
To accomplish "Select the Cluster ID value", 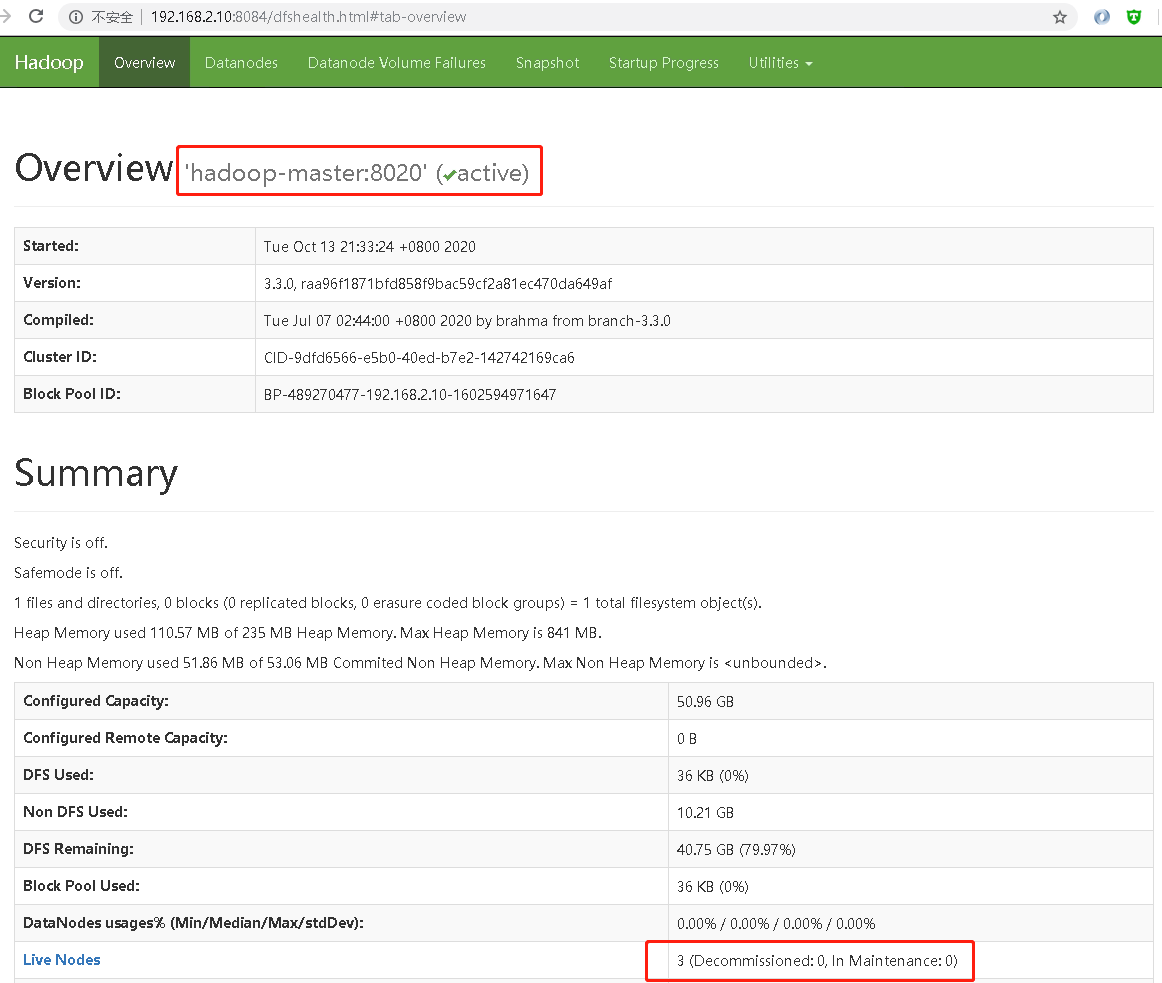I will 419,357.
